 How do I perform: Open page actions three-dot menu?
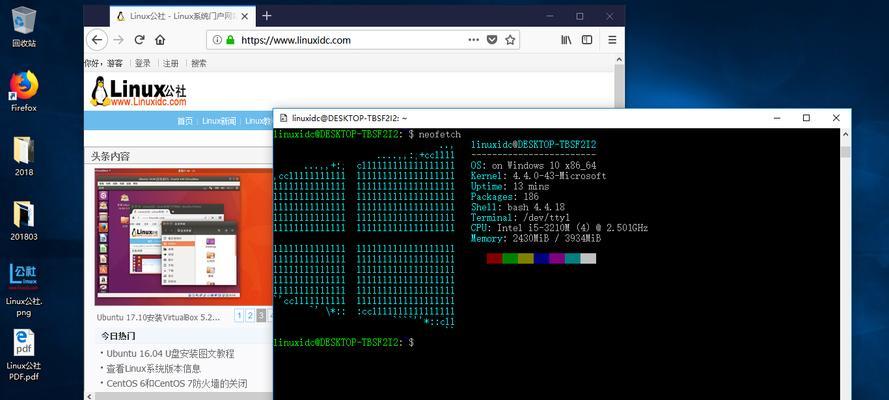[473, 40]
